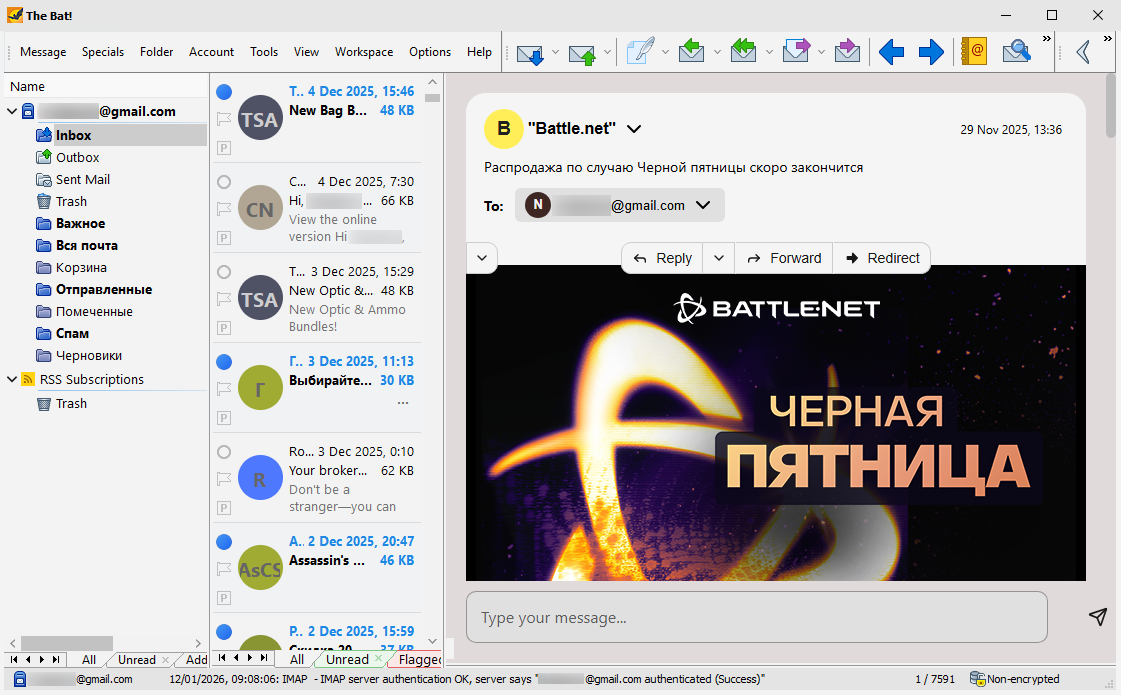Open the Send Queued Mail dropdown arrow
The width and height of the screenshot is (1121, 695).
(x=607, y=52)
